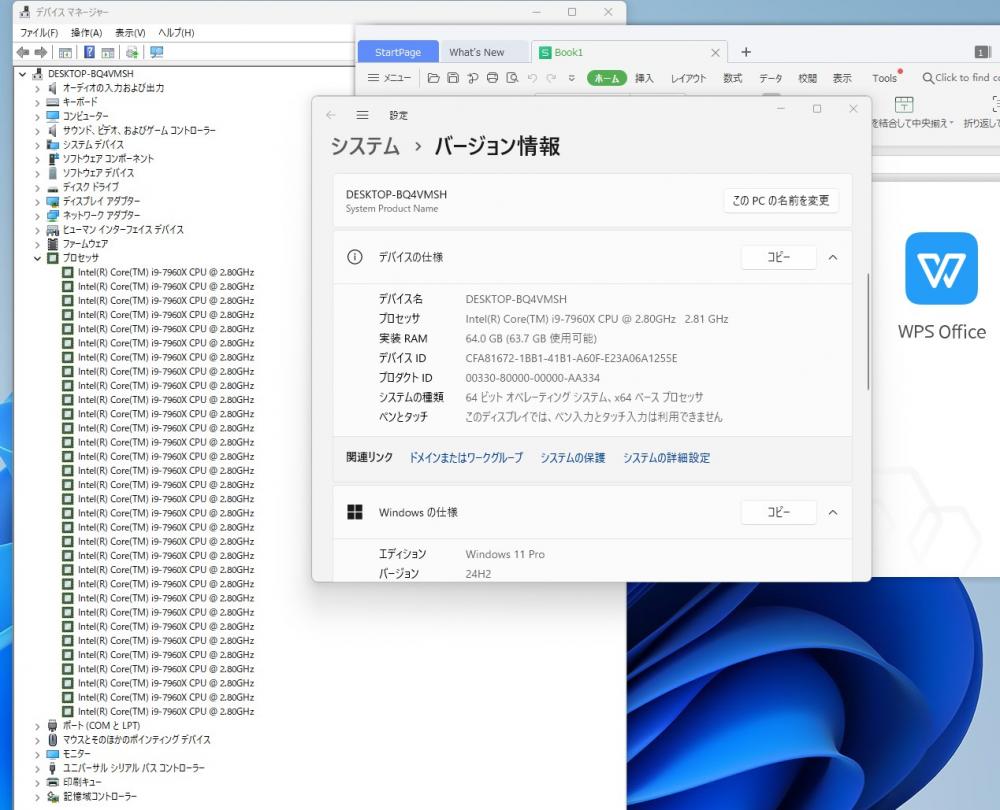Collapse the Windows の仕様 section chevron
Viewport: 1000px width, 810px height.
[x=833, y=513]
